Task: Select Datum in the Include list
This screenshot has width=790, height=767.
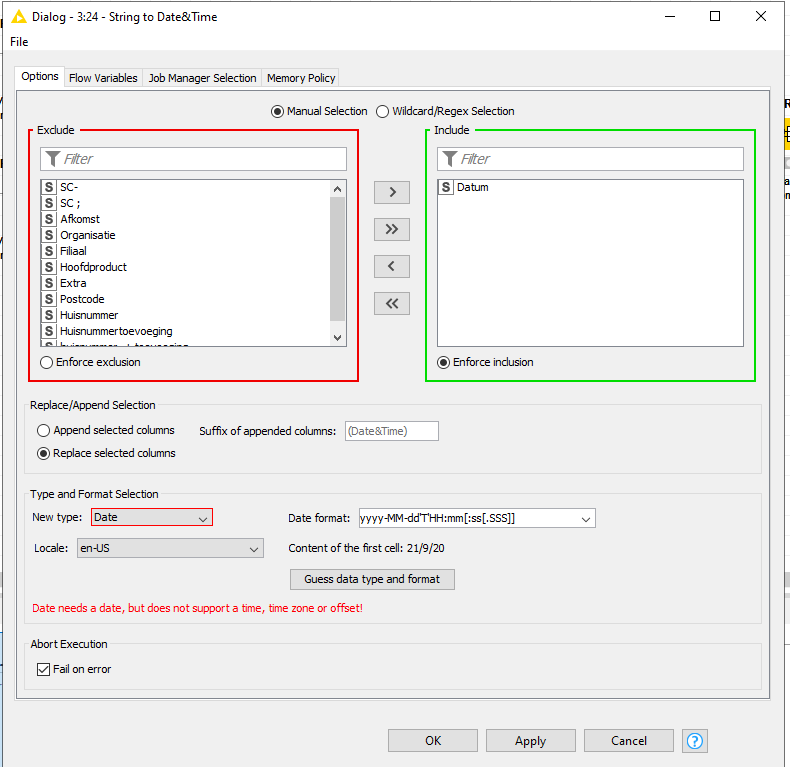Action: [590, 187]
